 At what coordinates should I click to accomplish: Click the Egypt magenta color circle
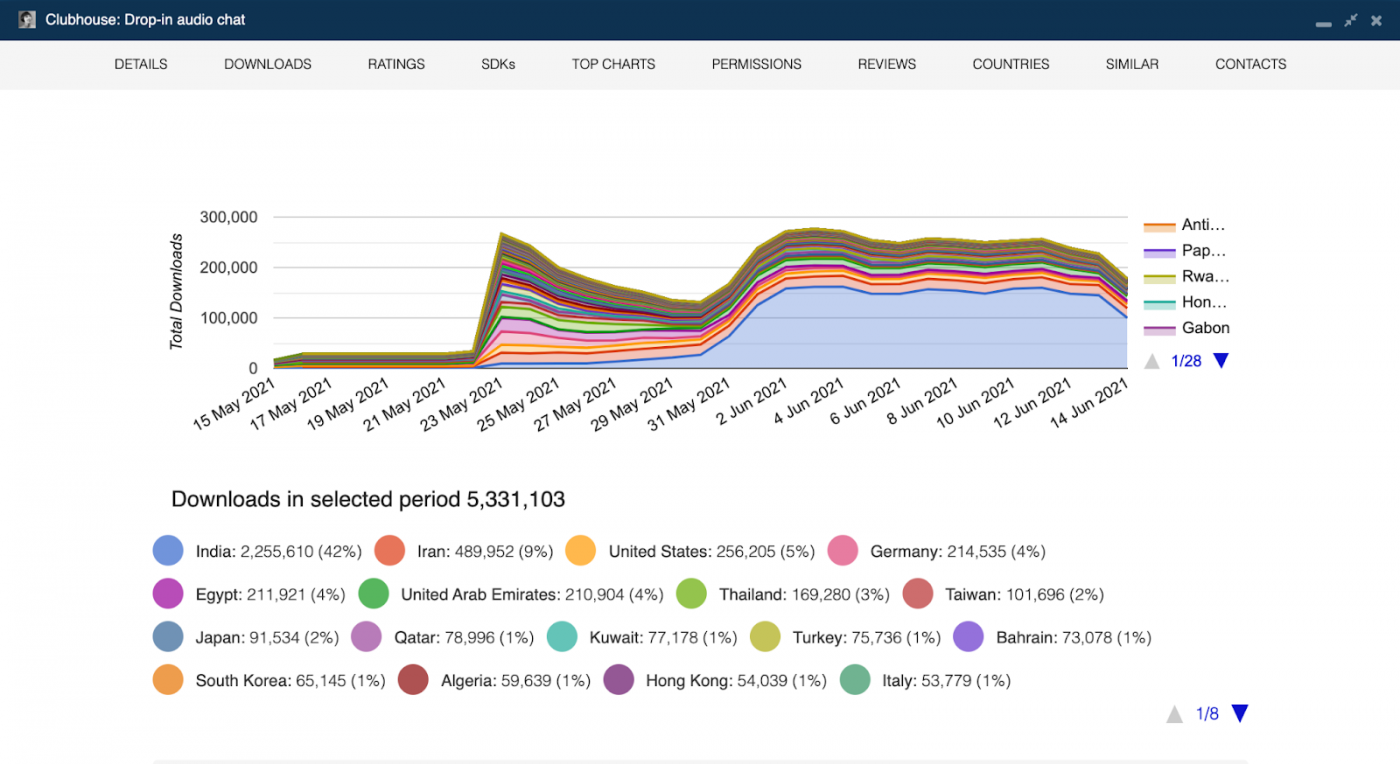tap(168, 594)
